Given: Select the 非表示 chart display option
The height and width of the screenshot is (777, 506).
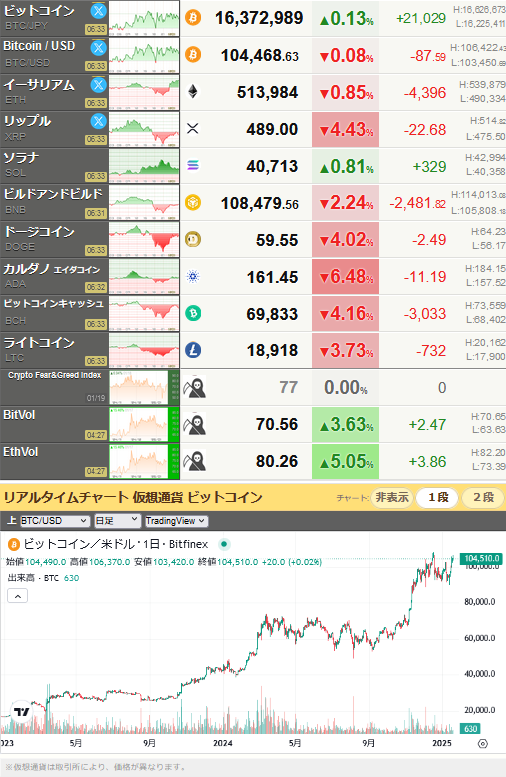Looking at the screenshot, I should tap(392, 497).
